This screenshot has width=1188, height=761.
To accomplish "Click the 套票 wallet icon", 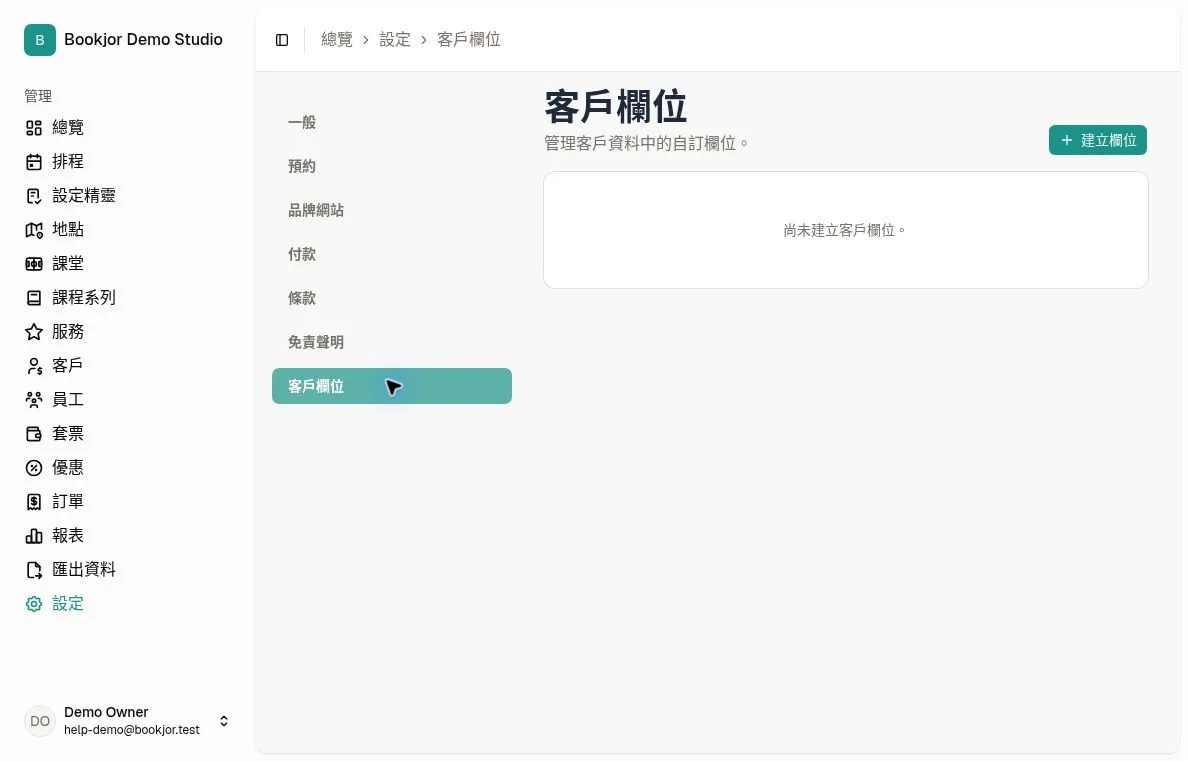I will tap(34, 434).
